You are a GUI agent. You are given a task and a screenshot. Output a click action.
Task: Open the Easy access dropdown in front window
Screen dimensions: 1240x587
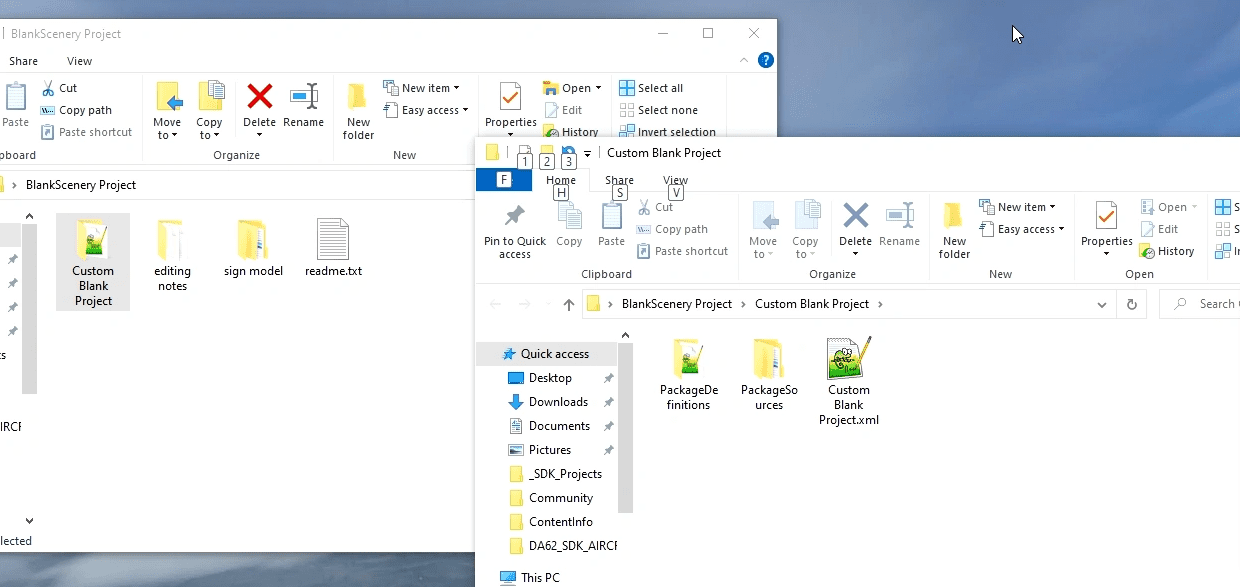(1024, 229)
